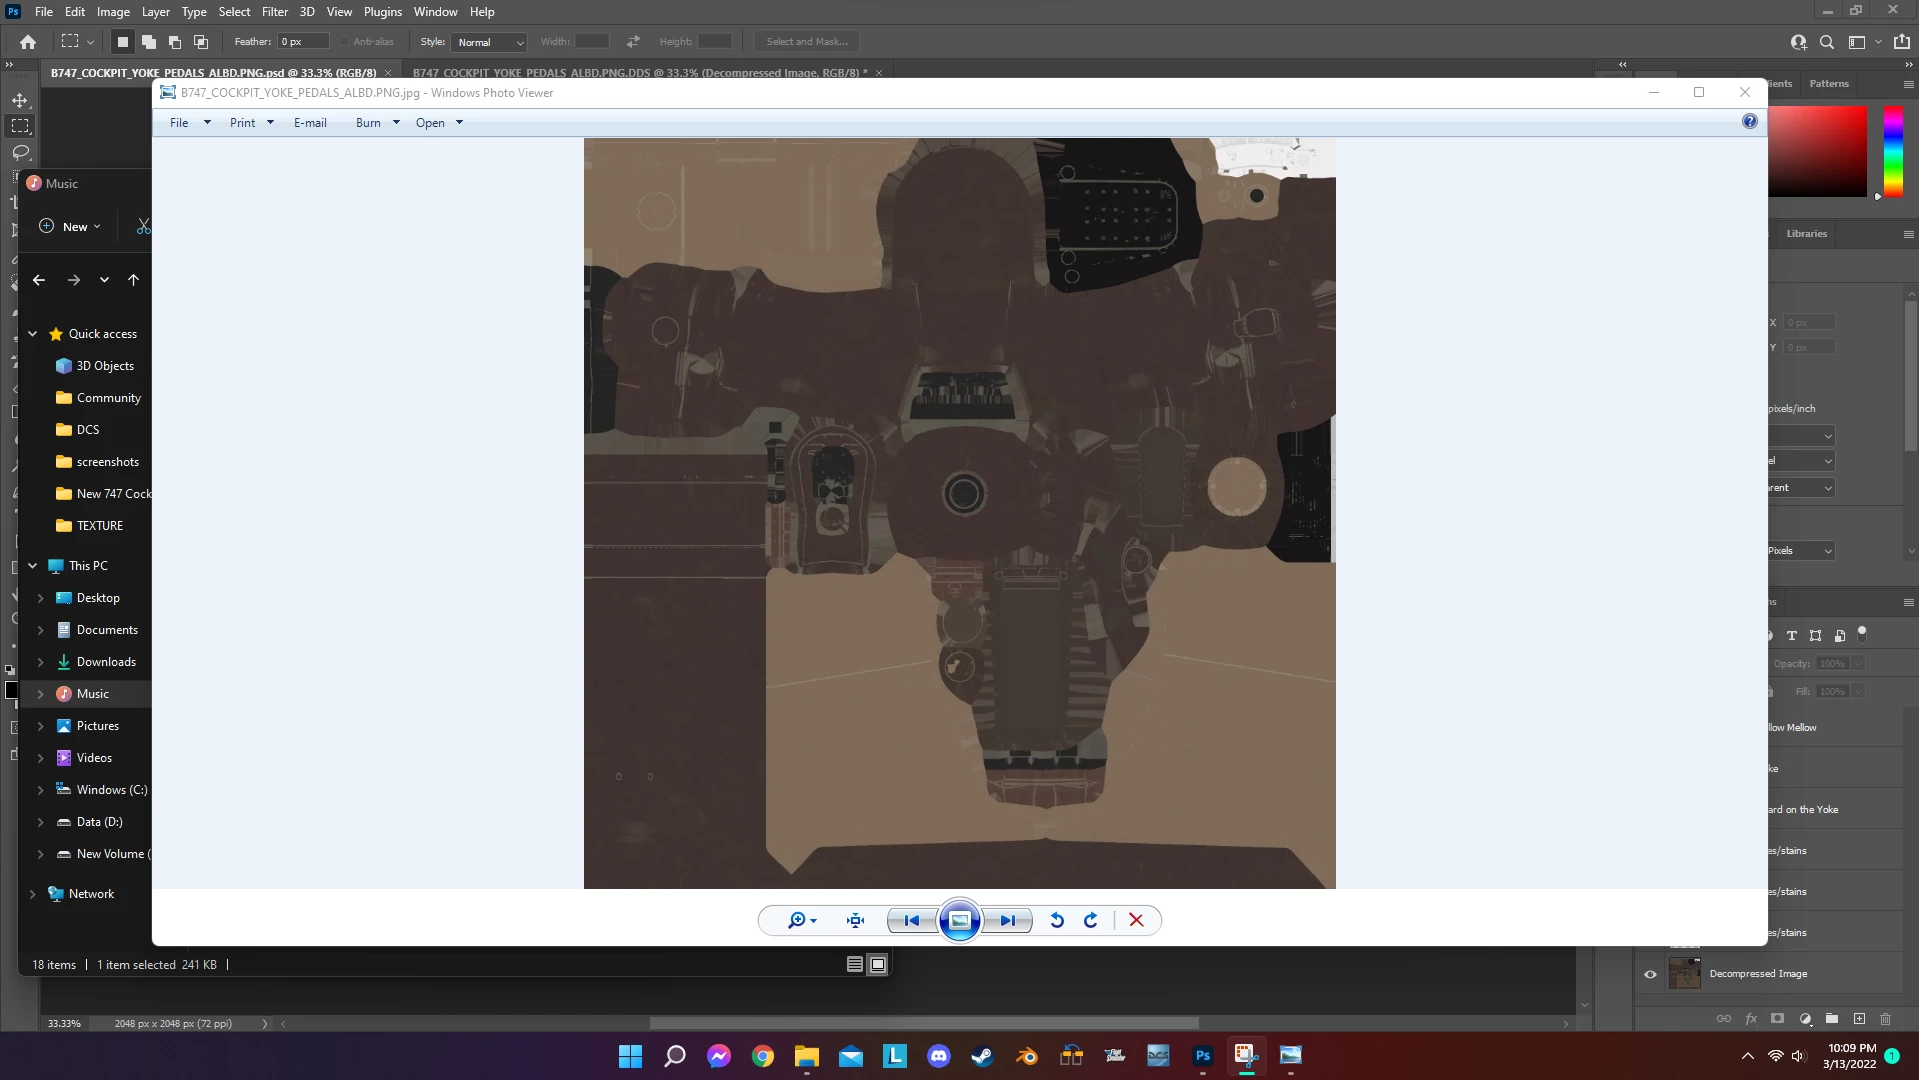Open Photoshop Filter menu

275,12
